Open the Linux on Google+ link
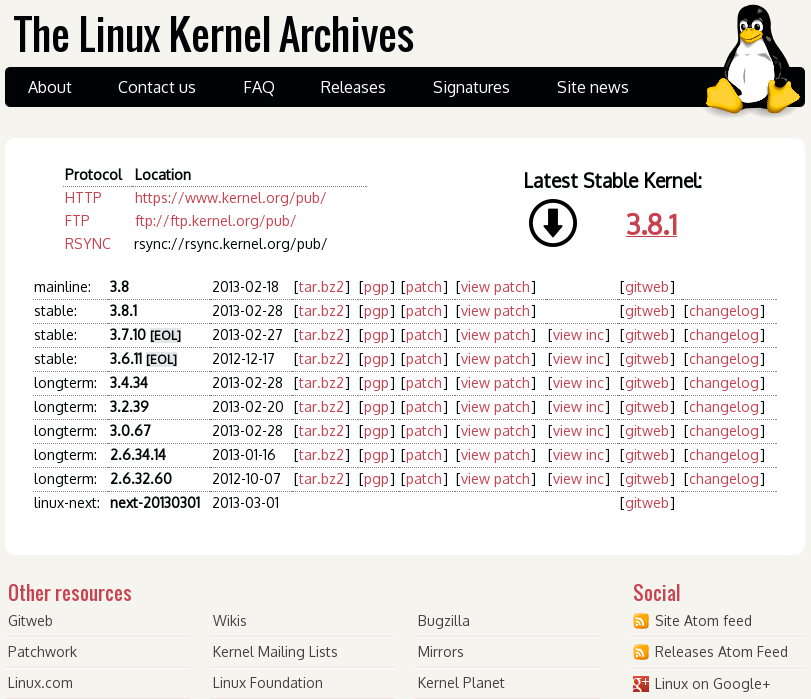 [x=712, y=684]
